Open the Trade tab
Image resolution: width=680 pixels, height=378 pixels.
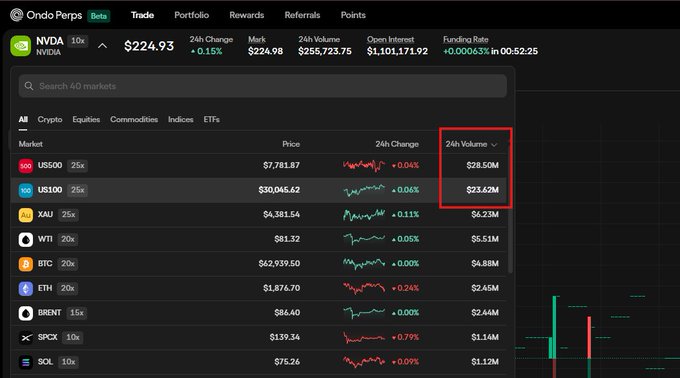(x=142, y=15)
